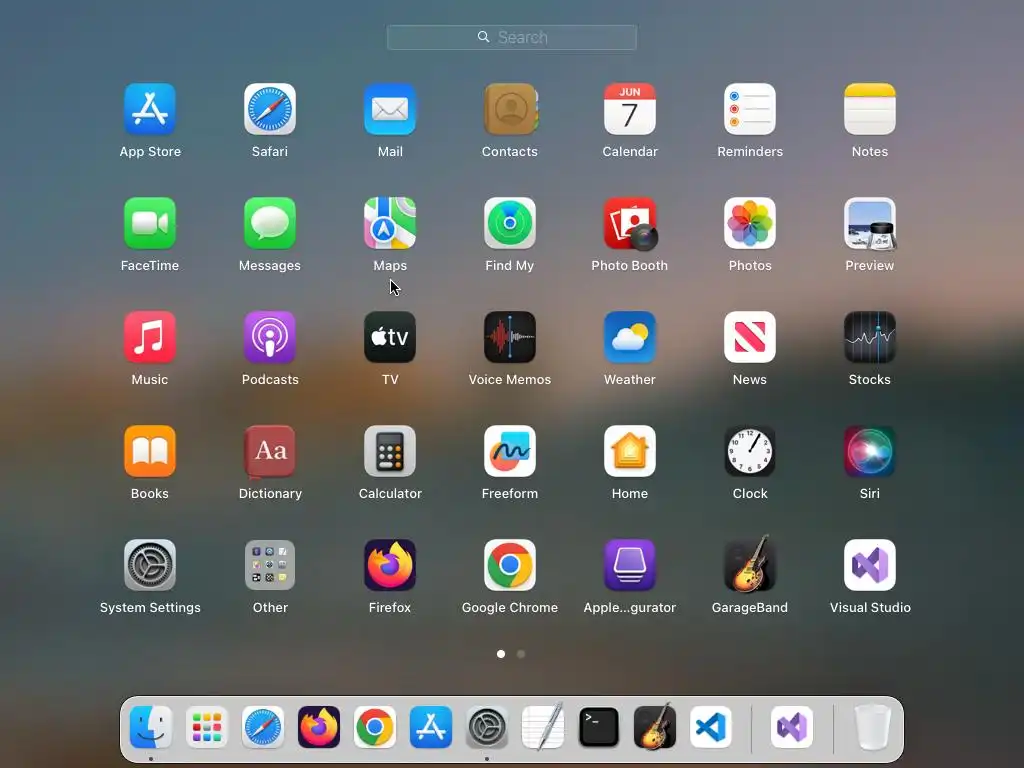Open Google Chrome from the Dock

[375, 728]
